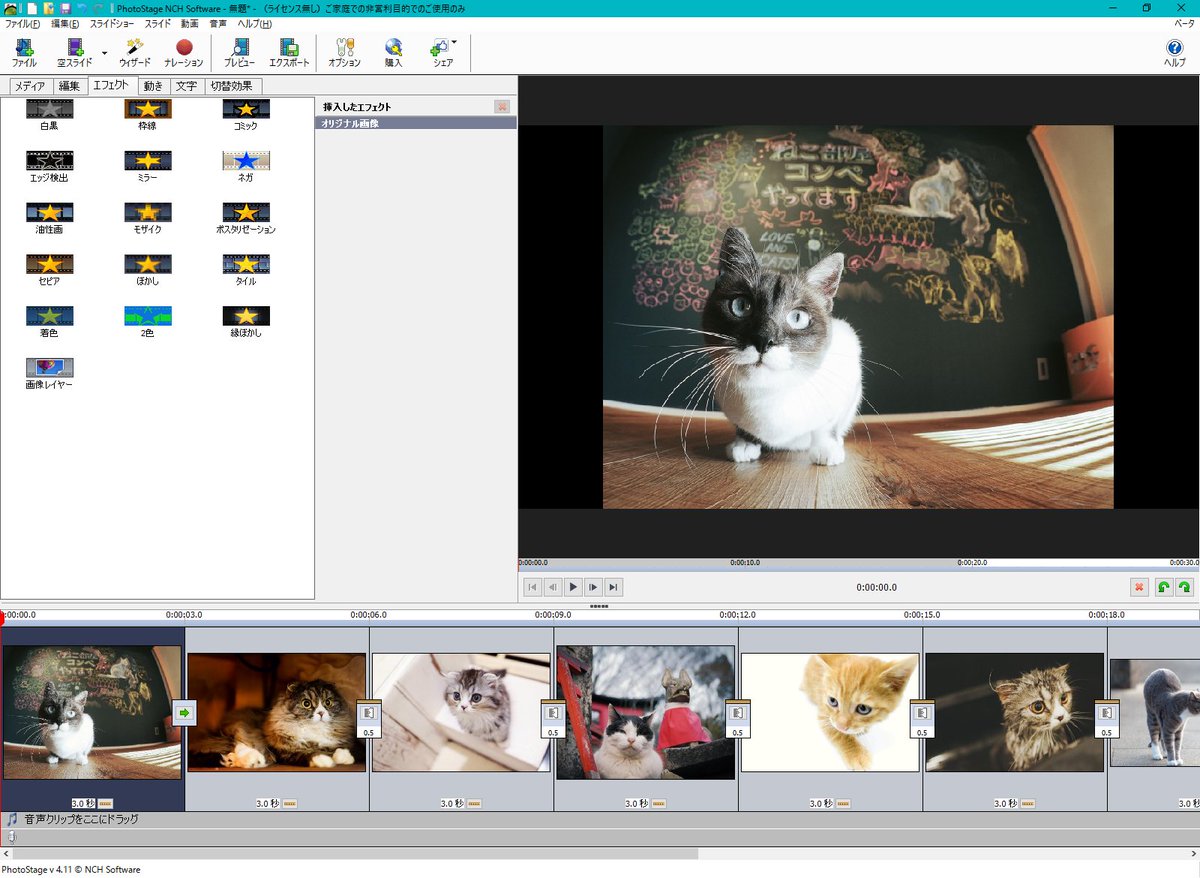Apply the タイル tile effect

point(246,270)
